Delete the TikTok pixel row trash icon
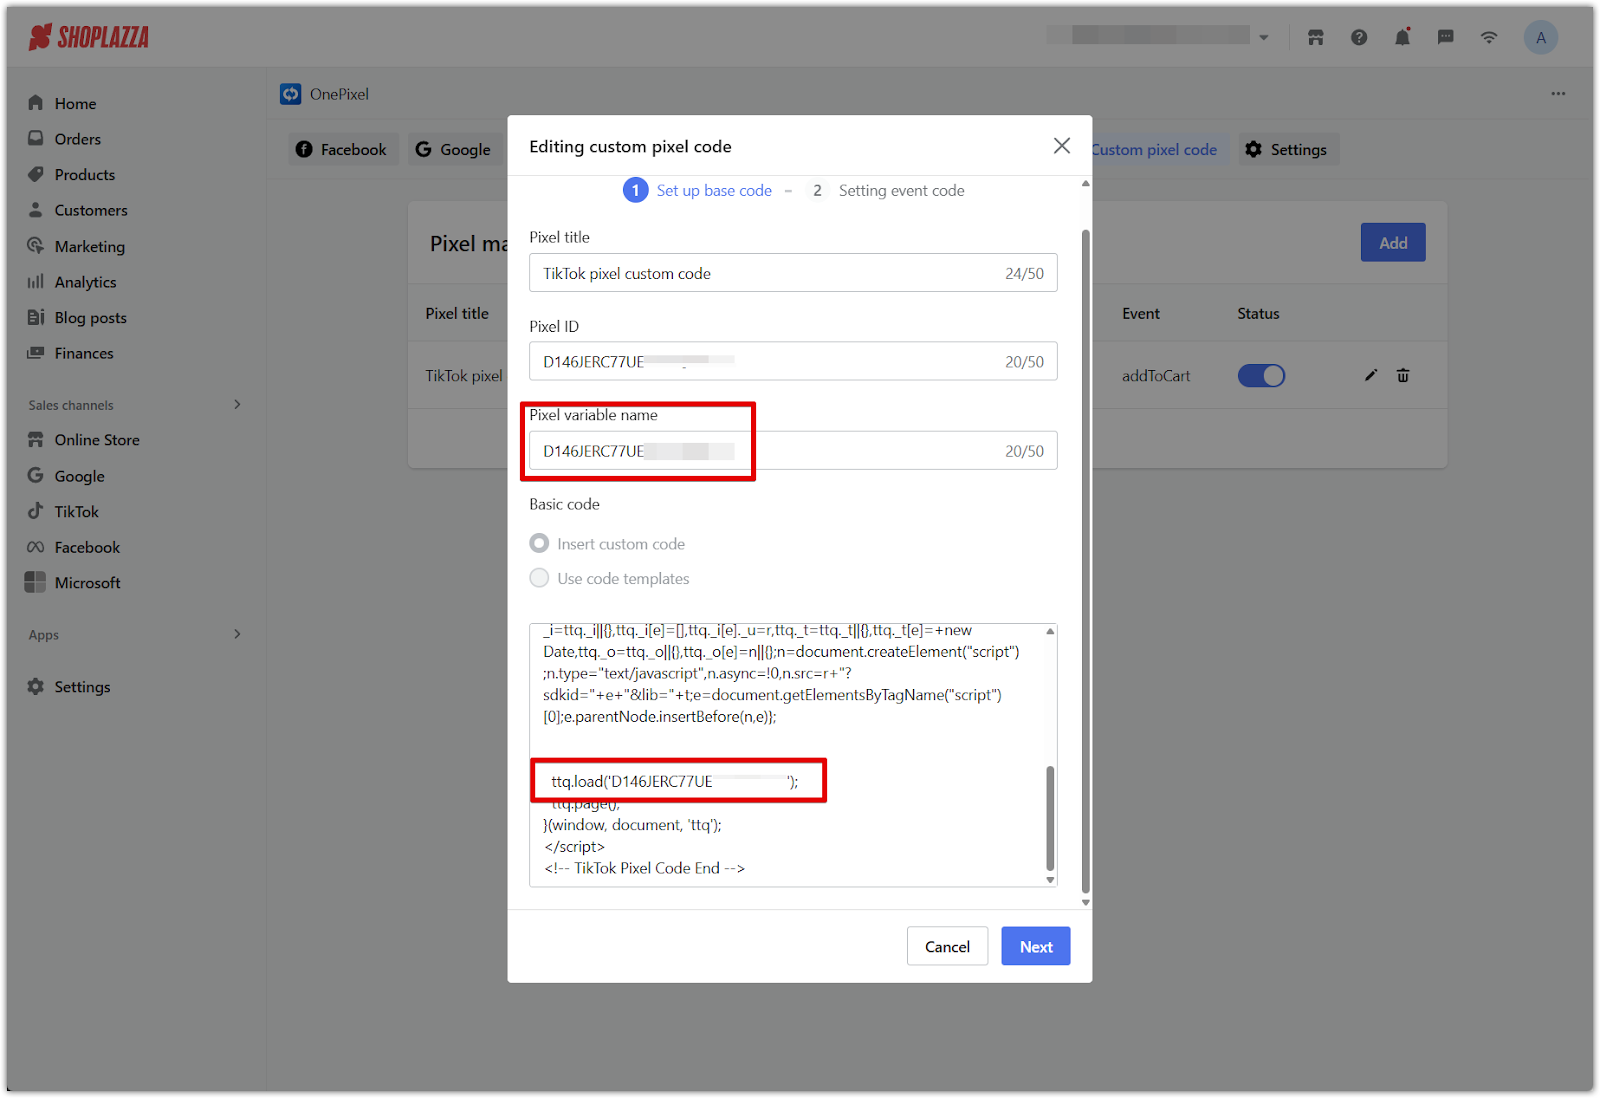The height and width of the screenshot is (1098, 1600). point(1403,376)
